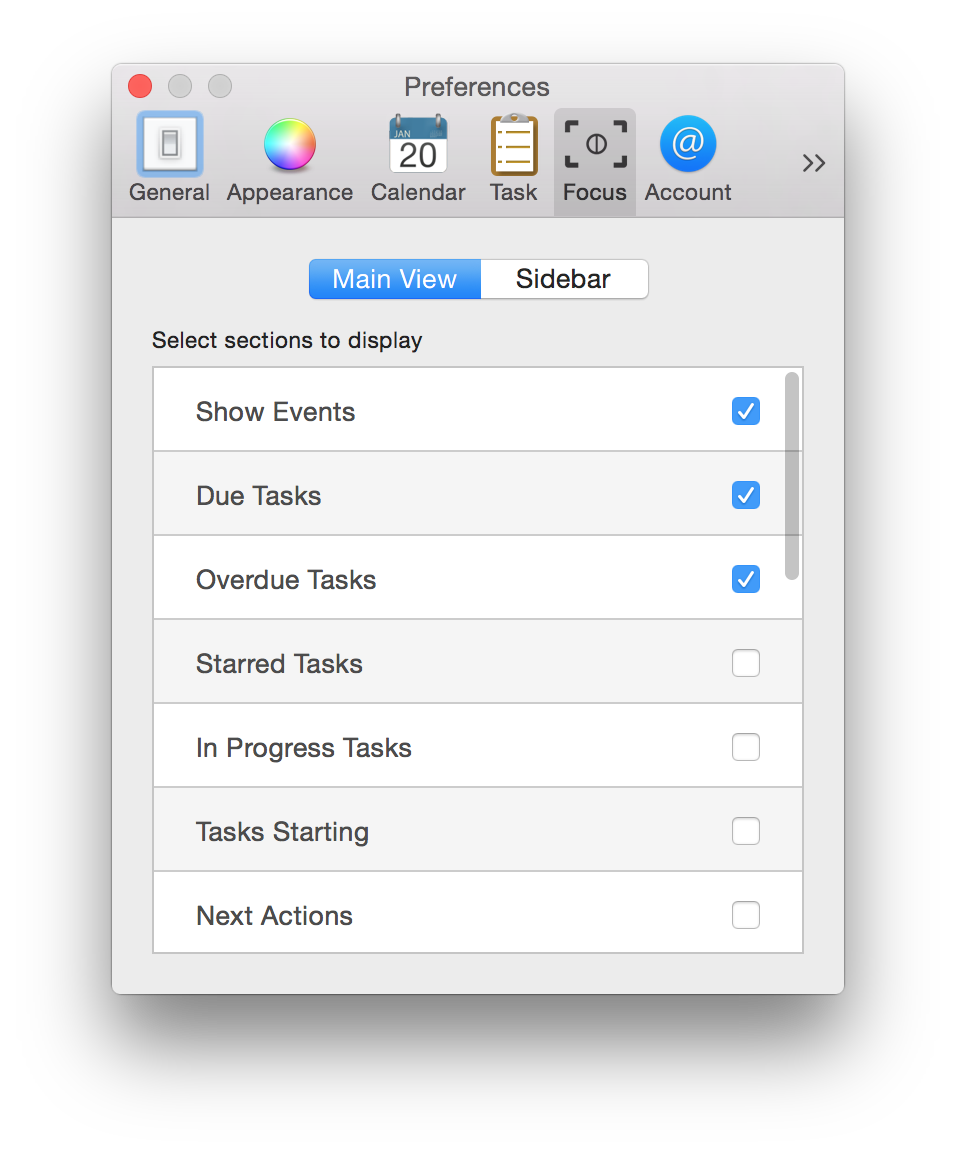Screen dimensions: 956x1154
Task: Turn off Overdue Tasks checkbox
Action: coord(746,579)
